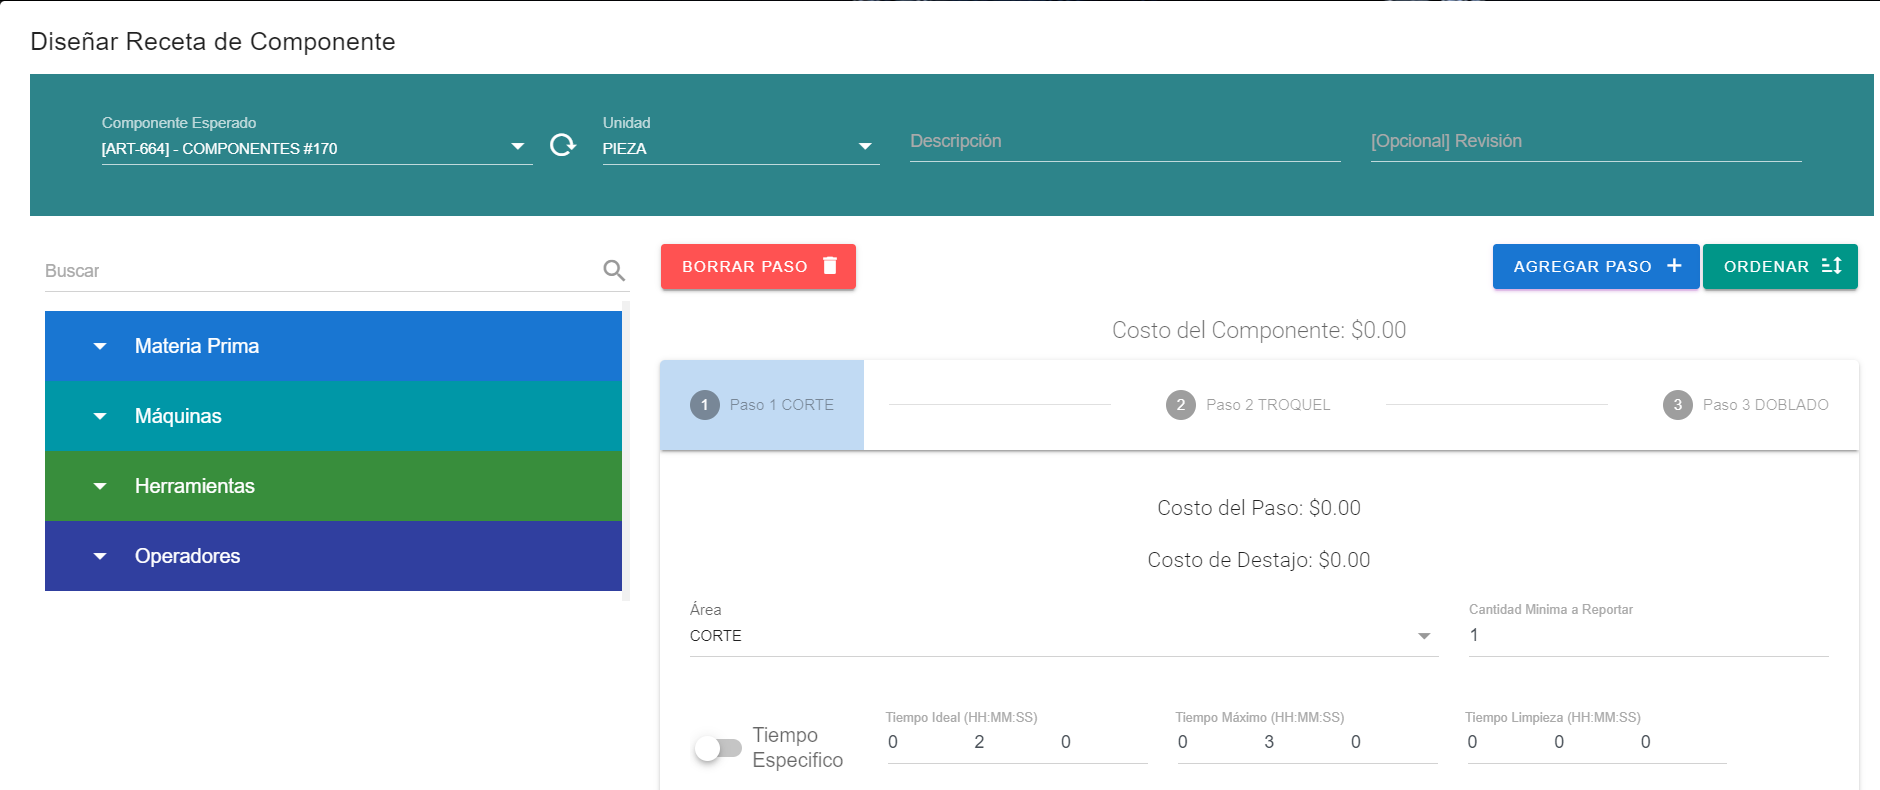Viewport: 1880px width, 790px height.
Task: Click the refresh icon beside Componente Esperado
Action: [x=563, y=145]
